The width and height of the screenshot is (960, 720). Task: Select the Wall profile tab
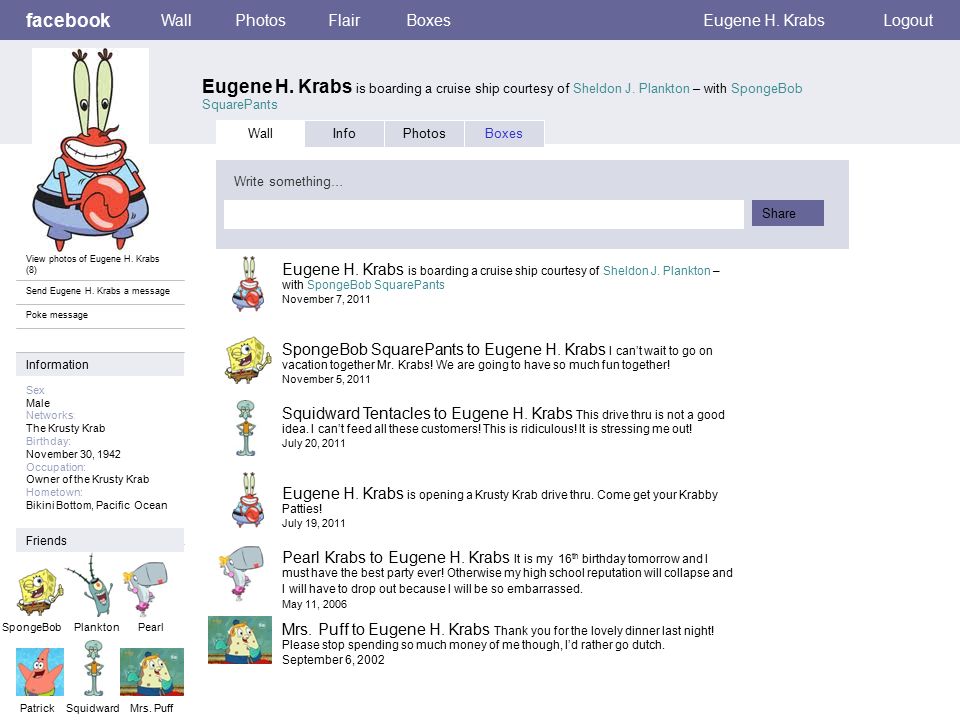click(x=260, y=133)
